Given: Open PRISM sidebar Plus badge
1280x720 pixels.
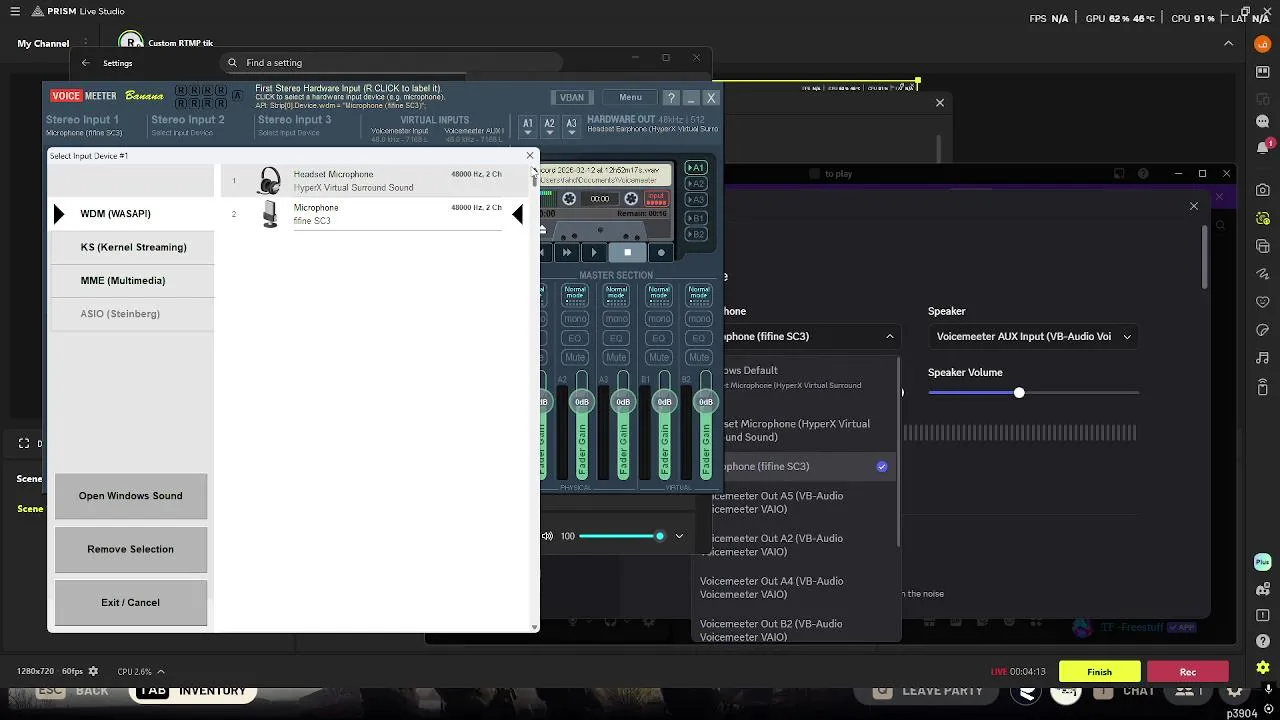Looking at the screenshot, I should coord(1263,562).
